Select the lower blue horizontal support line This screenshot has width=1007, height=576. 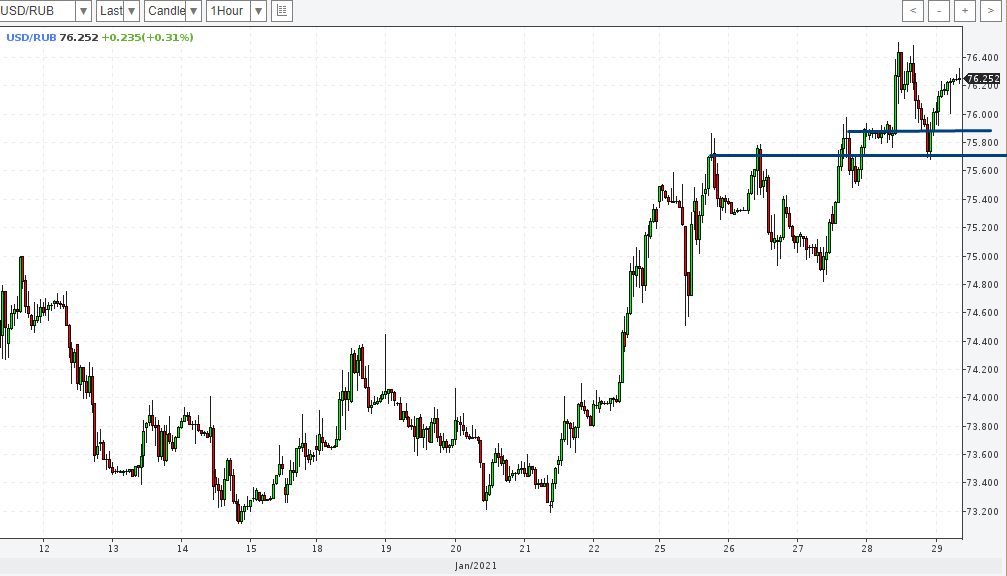(800, 155)
